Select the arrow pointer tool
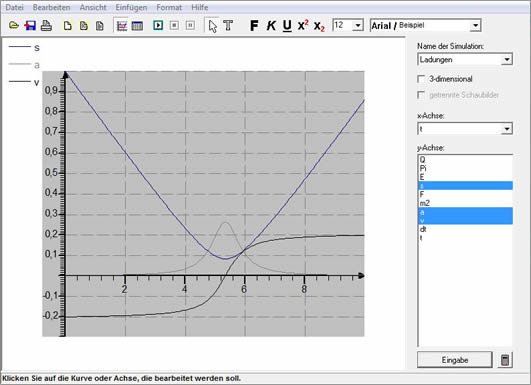Screen dimensions: 531x385 coord(213,26)
